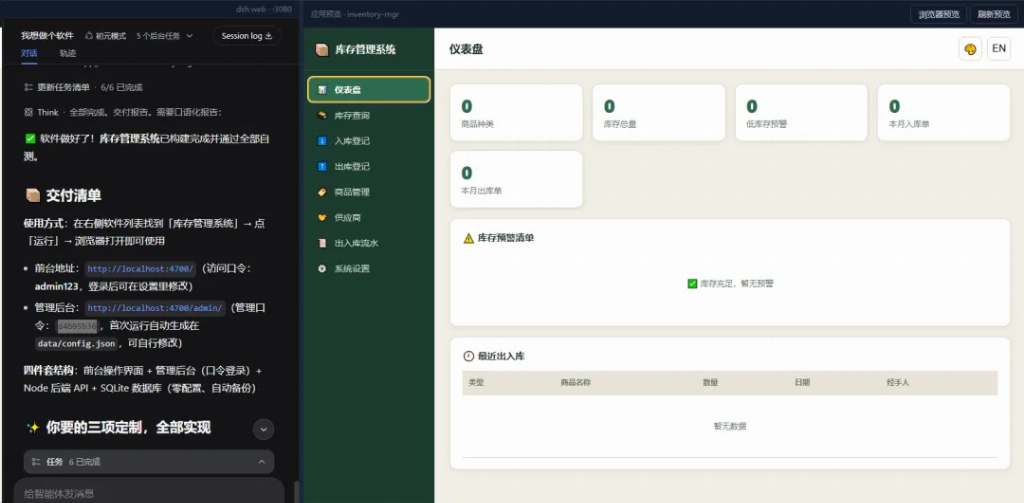Open link http://localhost:4700/admin/
Viewport: 1024px width, 503px height.
[155, 308]
